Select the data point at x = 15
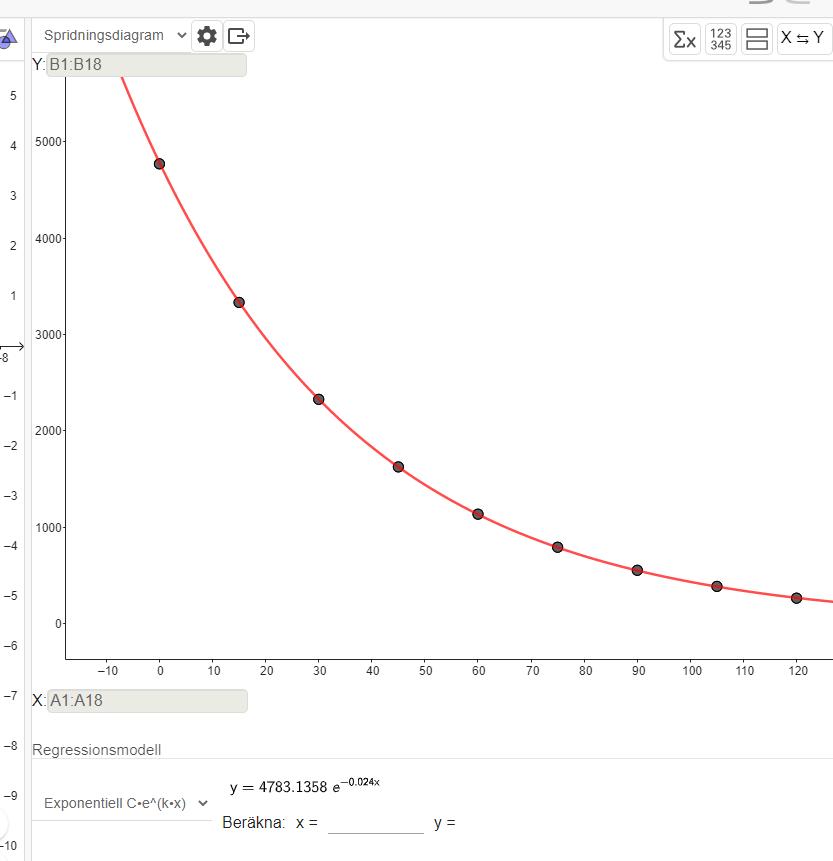The height and width of the screenshot is (861, 833). tap(239, 302)
